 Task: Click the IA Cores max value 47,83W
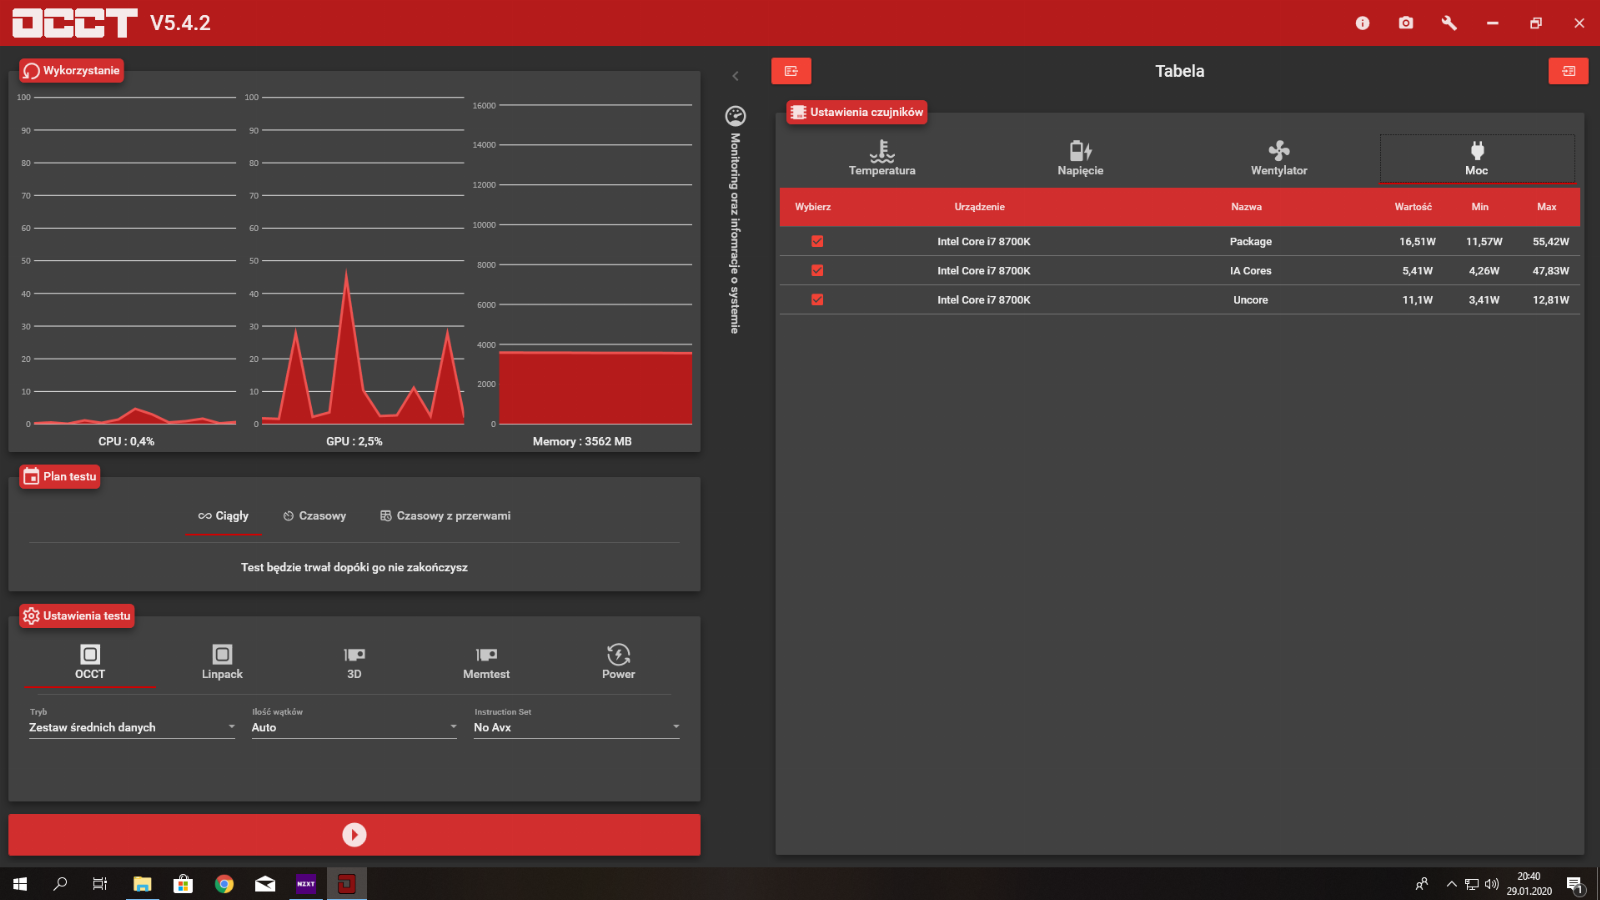(1551, 270)
